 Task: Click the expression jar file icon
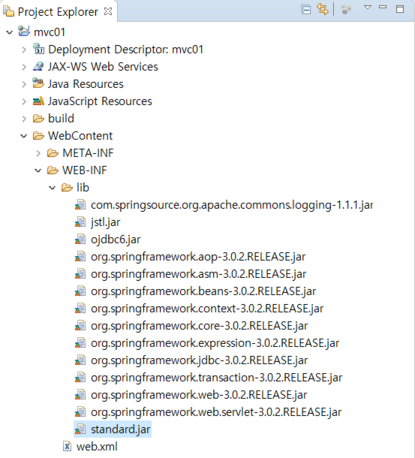click(x=80, y=343)
